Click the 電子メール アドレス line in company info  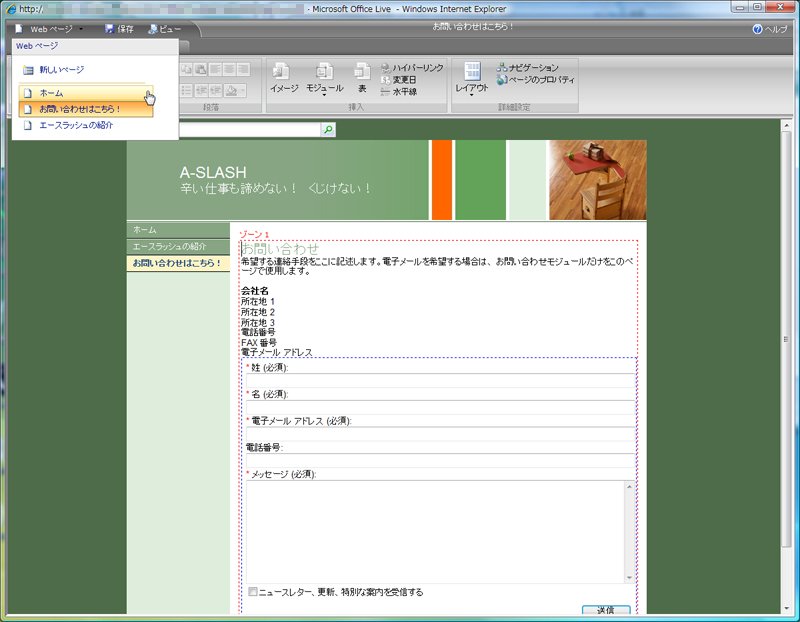277,352
